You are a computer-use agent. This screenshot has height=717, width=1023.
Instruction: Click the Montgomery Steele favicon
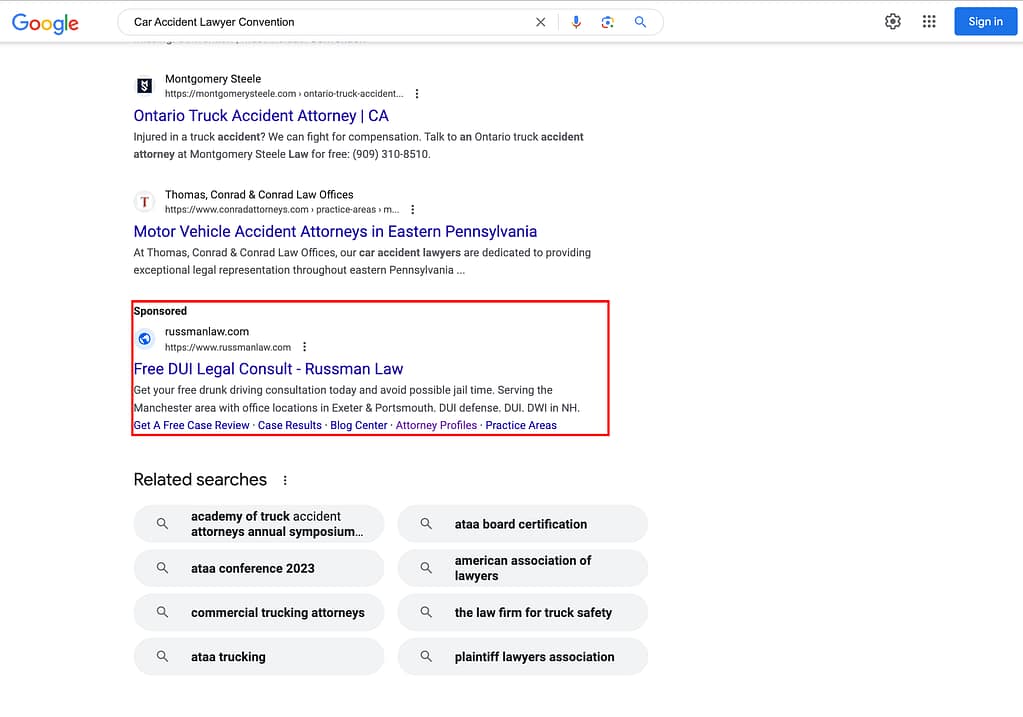(x=144, y=85)
